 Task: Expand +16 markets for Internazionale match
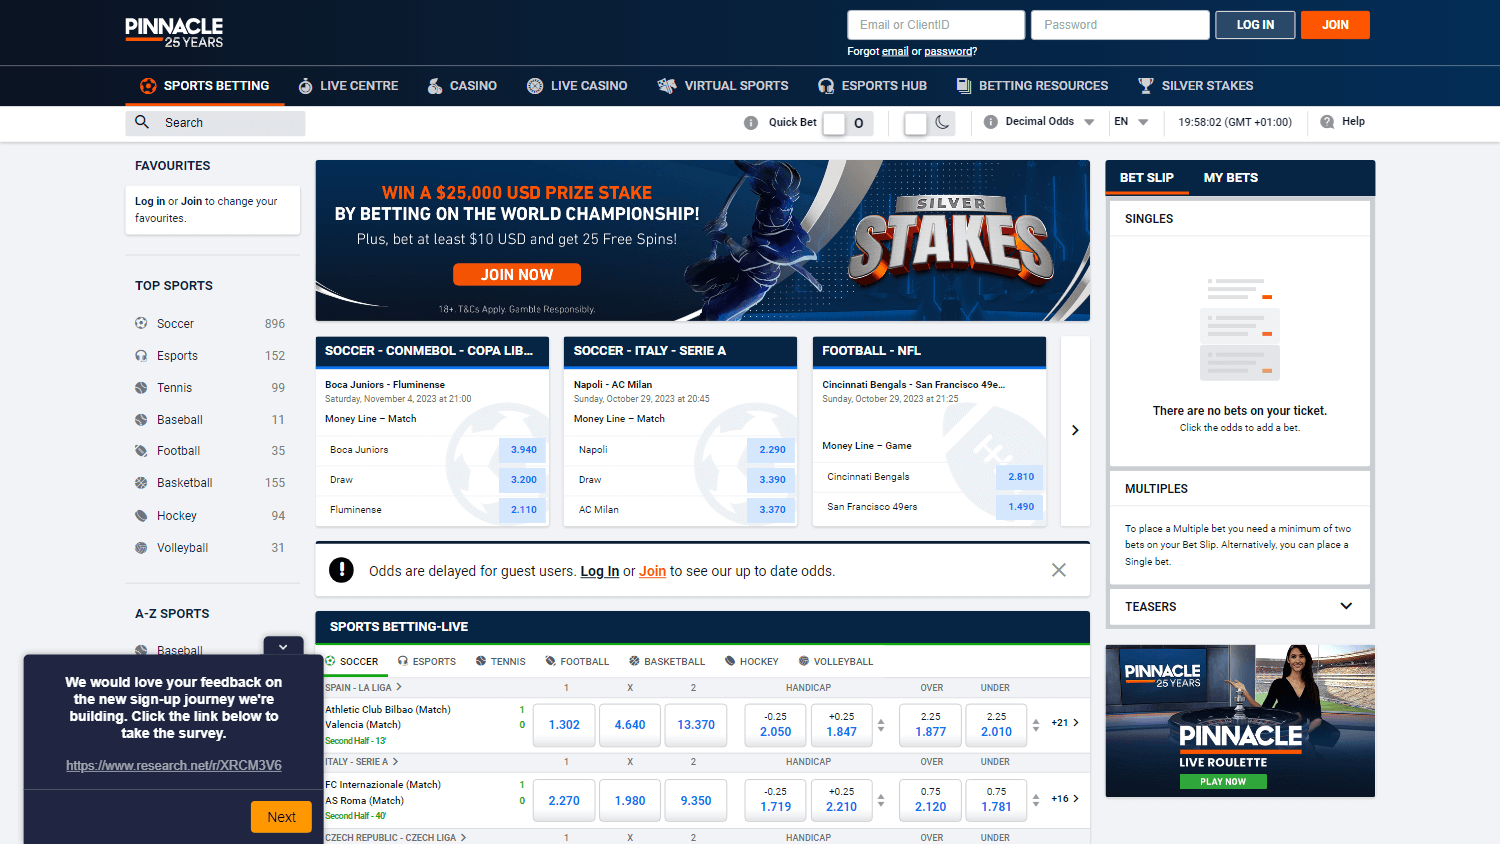1065,798
